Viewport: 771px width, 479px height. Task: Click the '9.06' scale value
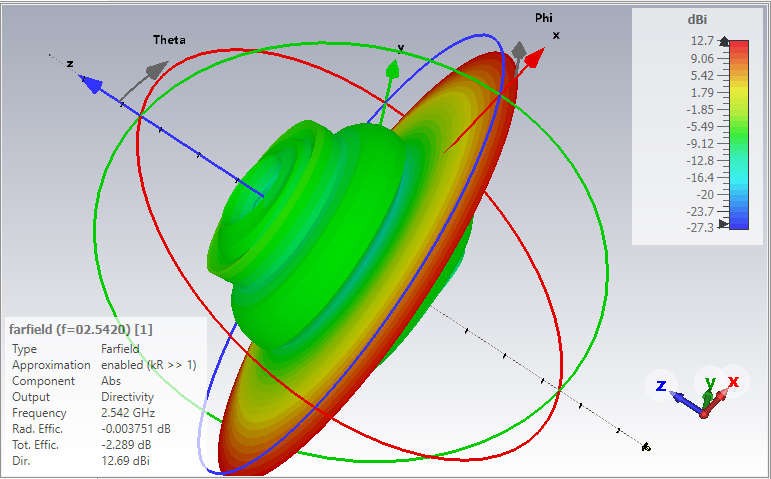coord(702,59)
